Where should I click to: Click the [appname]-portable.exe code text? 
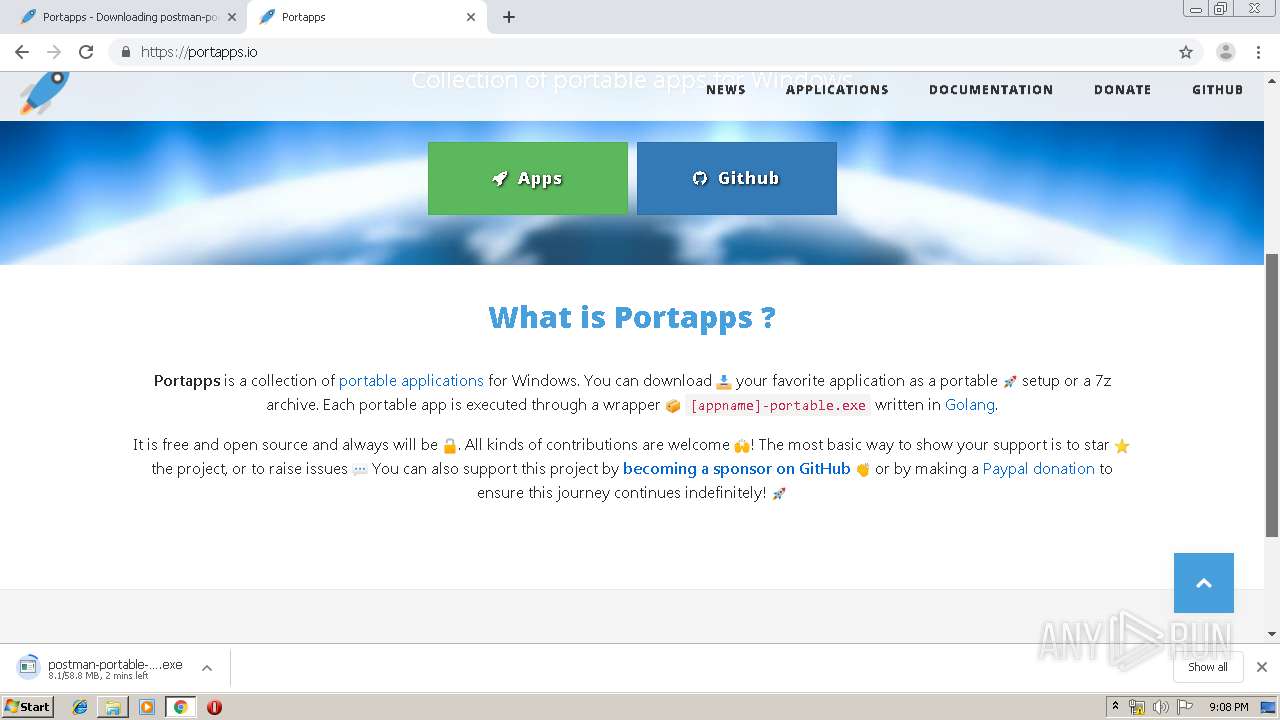point(778,406)
